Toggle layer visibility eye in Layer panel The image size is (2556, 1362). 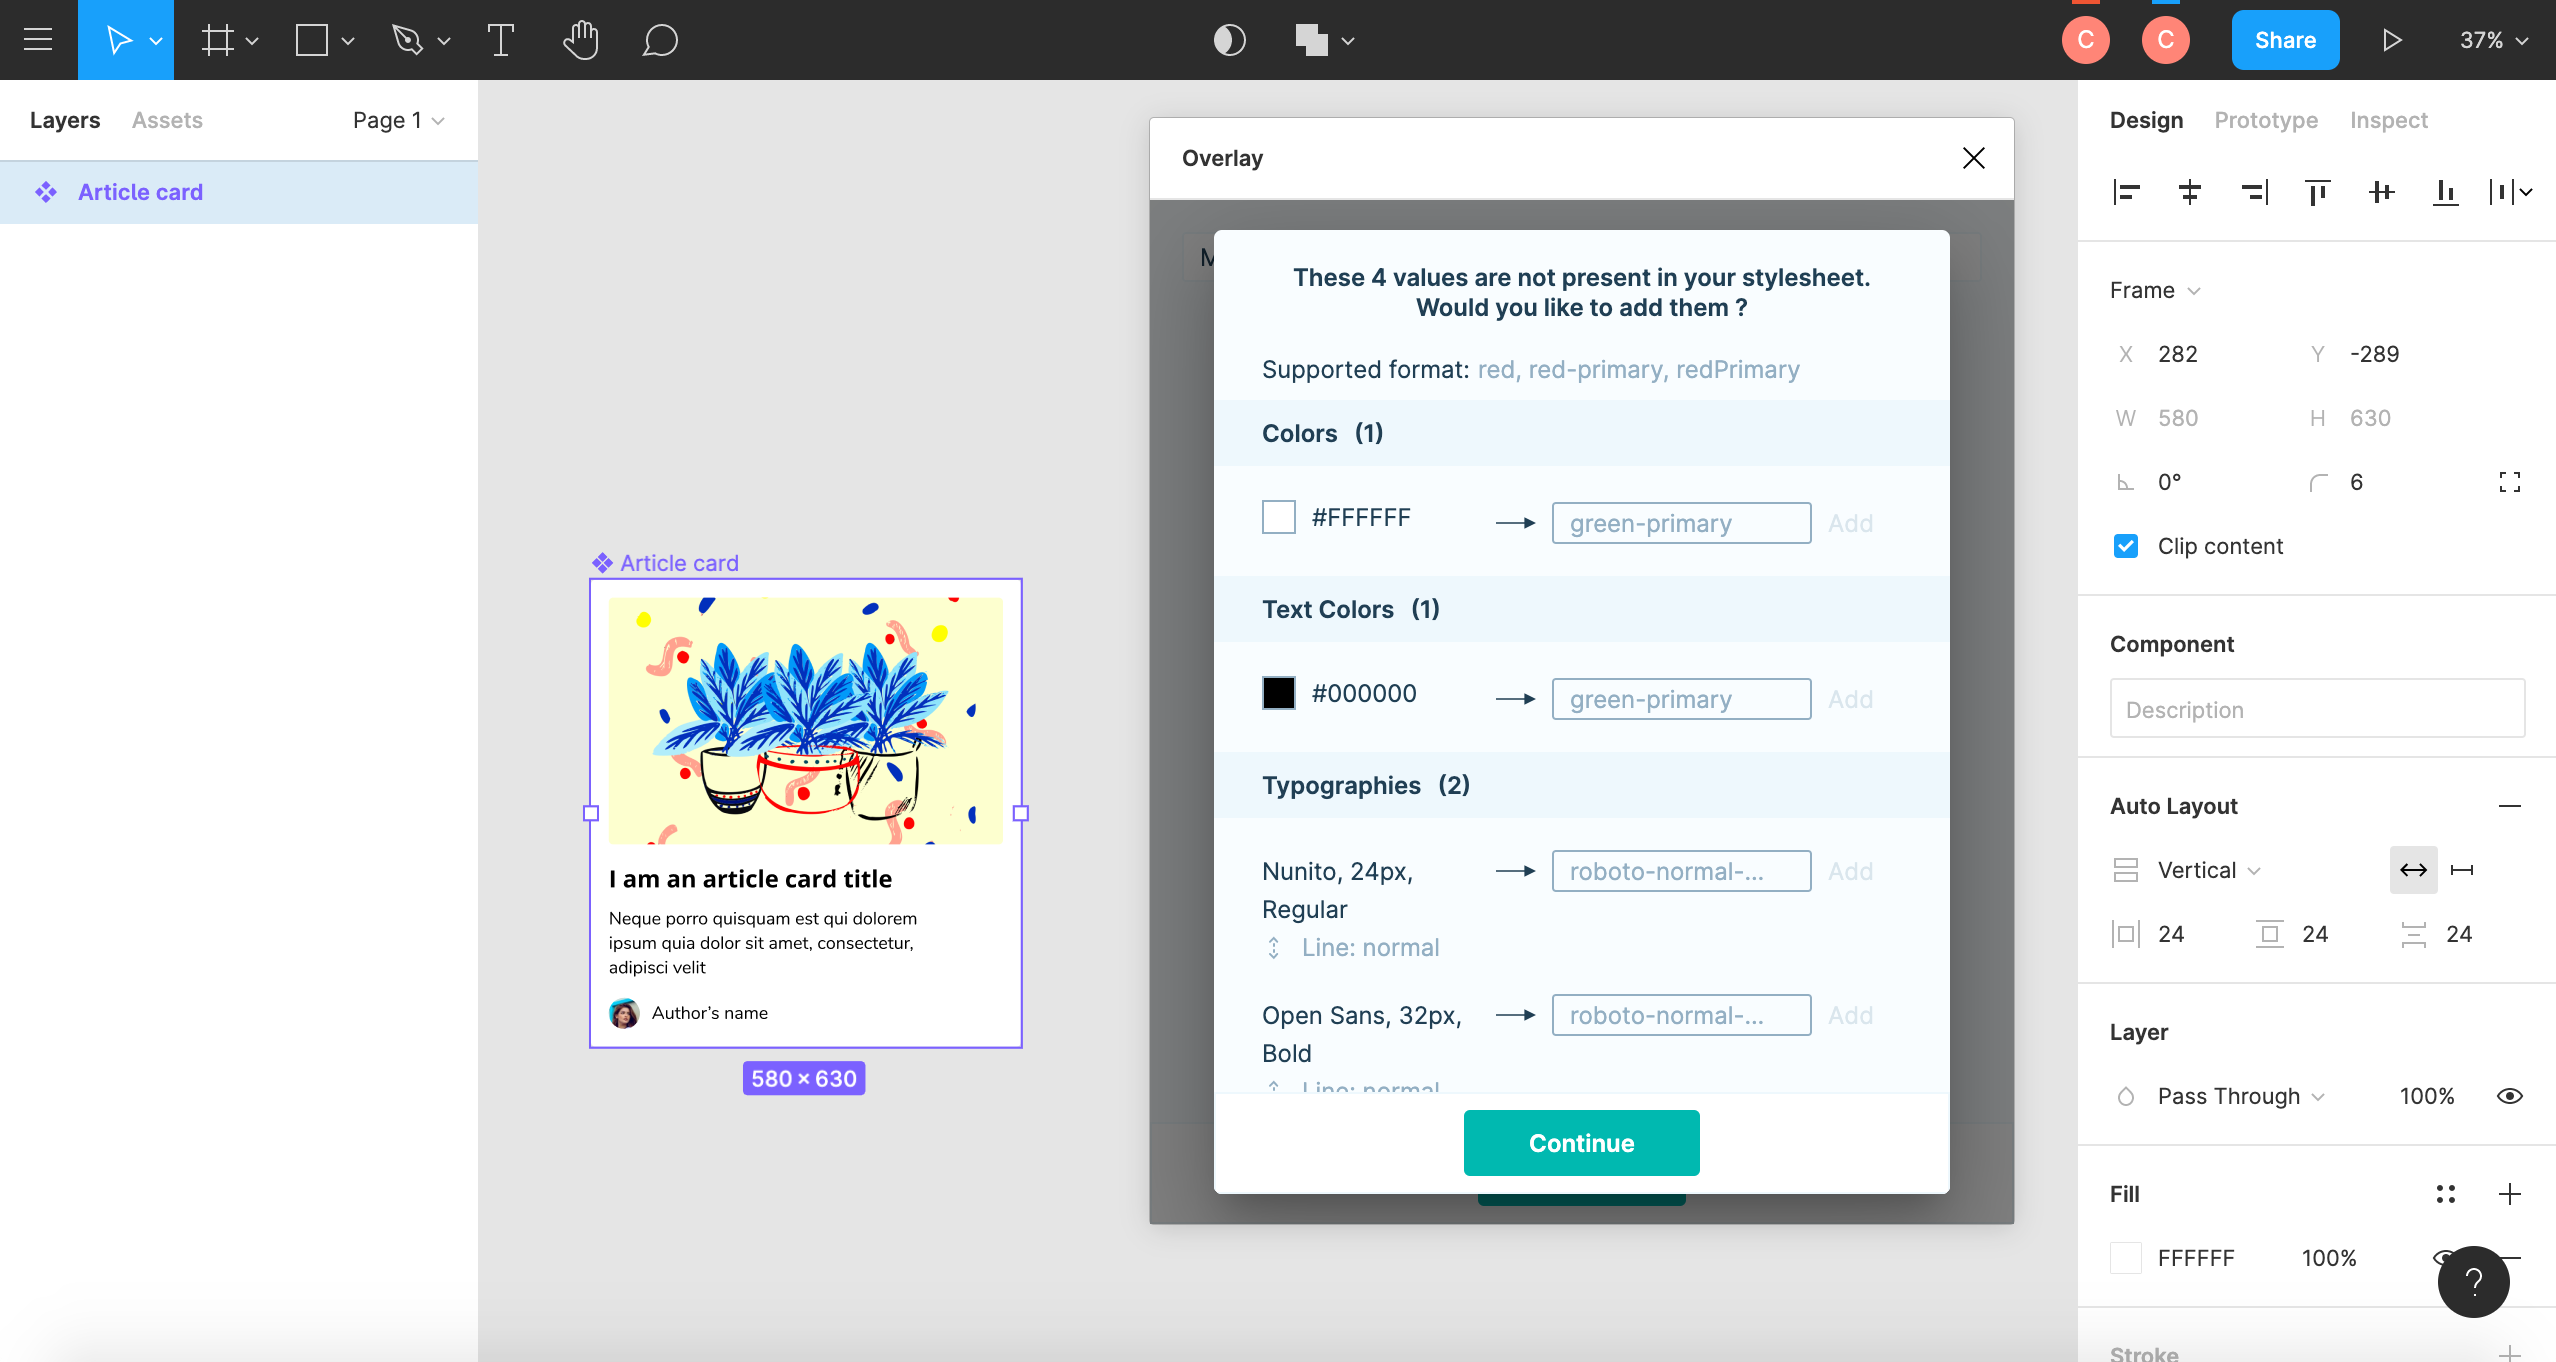tap(2509, 1096)
